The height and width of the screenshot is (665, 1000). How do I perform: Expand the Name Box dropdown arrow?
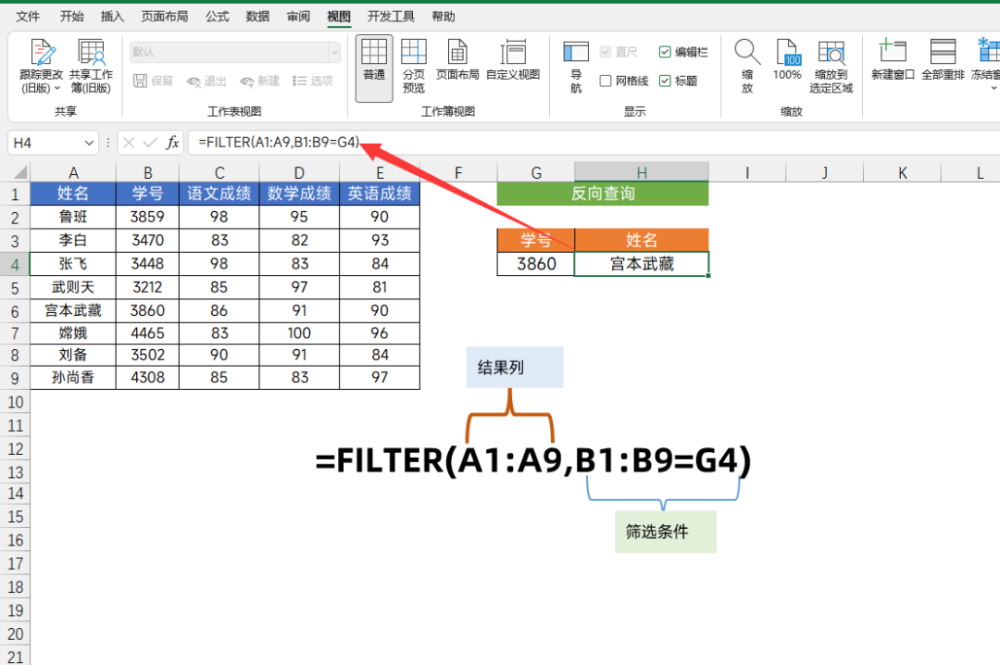pyautogui.click(x=90, y=143)
